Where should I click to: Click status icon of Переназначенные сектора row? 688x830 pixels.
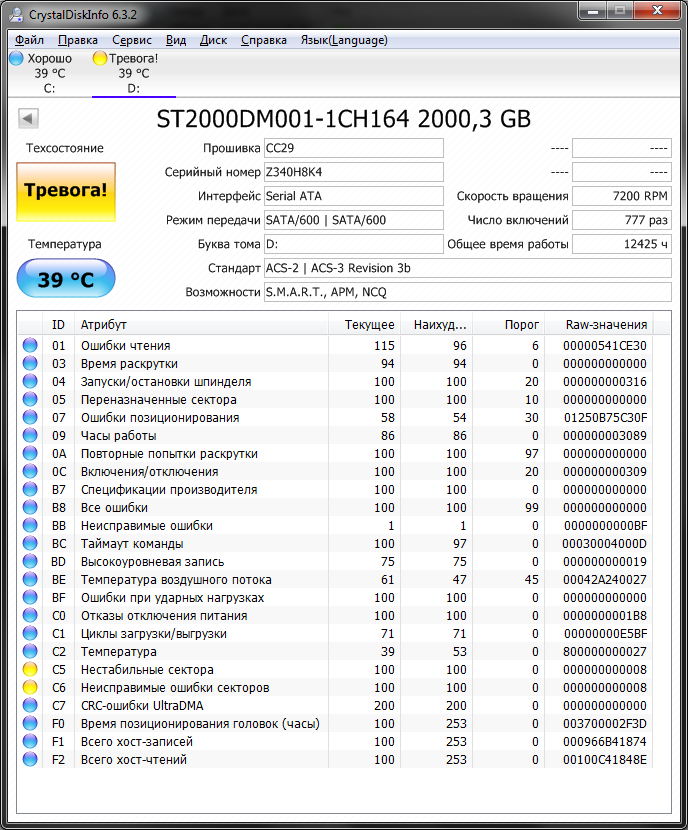(x=30, y=399)
